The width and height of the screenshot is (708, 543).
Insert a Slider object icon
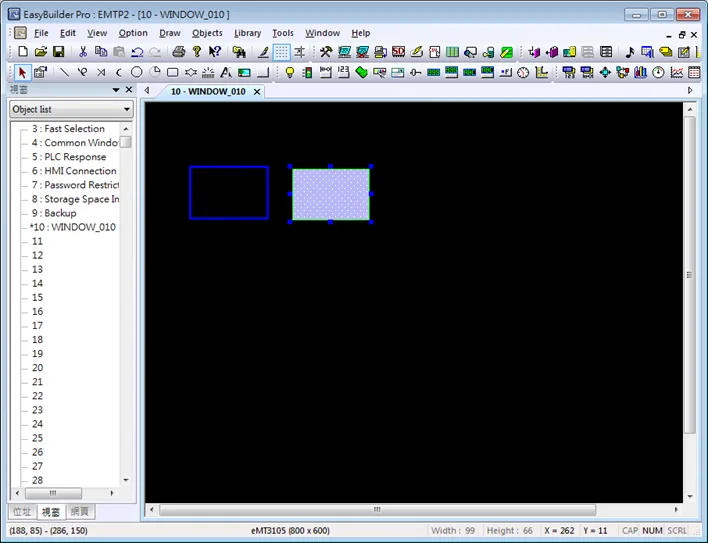click(415, 72)
